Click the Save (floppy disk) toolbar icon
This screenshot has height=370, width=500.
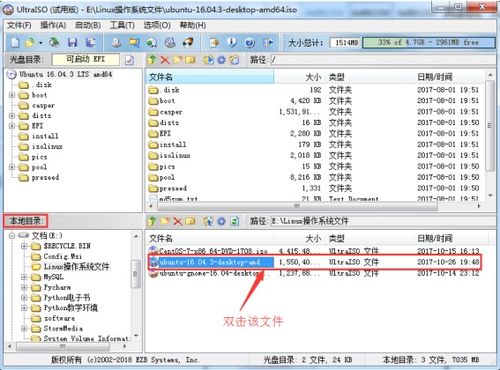(72, 43)
